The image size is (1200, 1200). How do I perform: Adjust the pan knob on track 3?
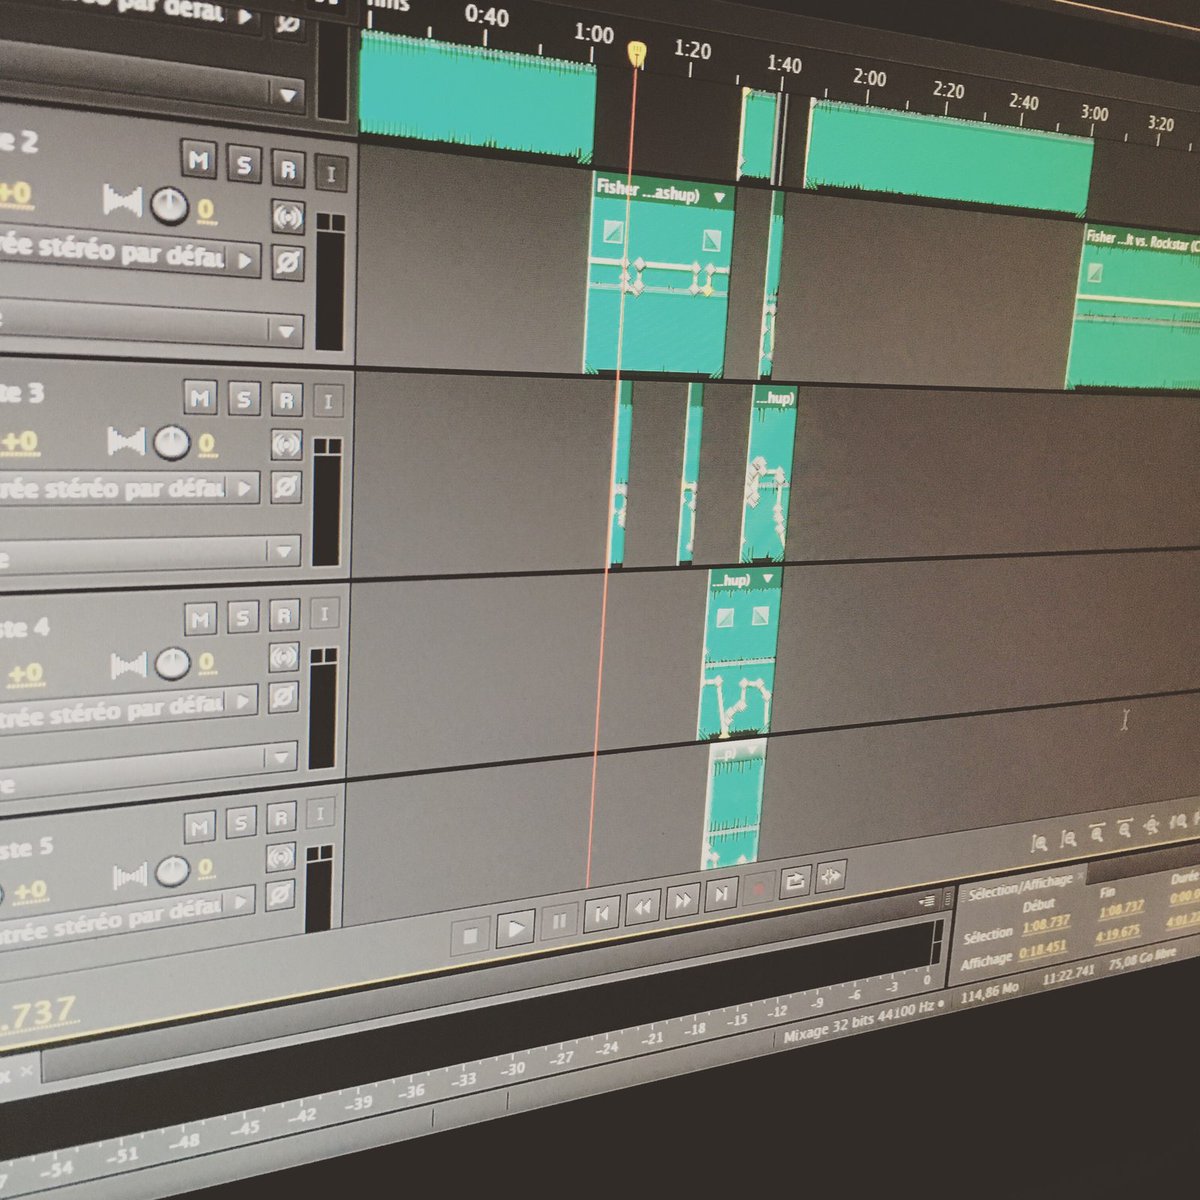pyautogui.click(x=172, y=441)
